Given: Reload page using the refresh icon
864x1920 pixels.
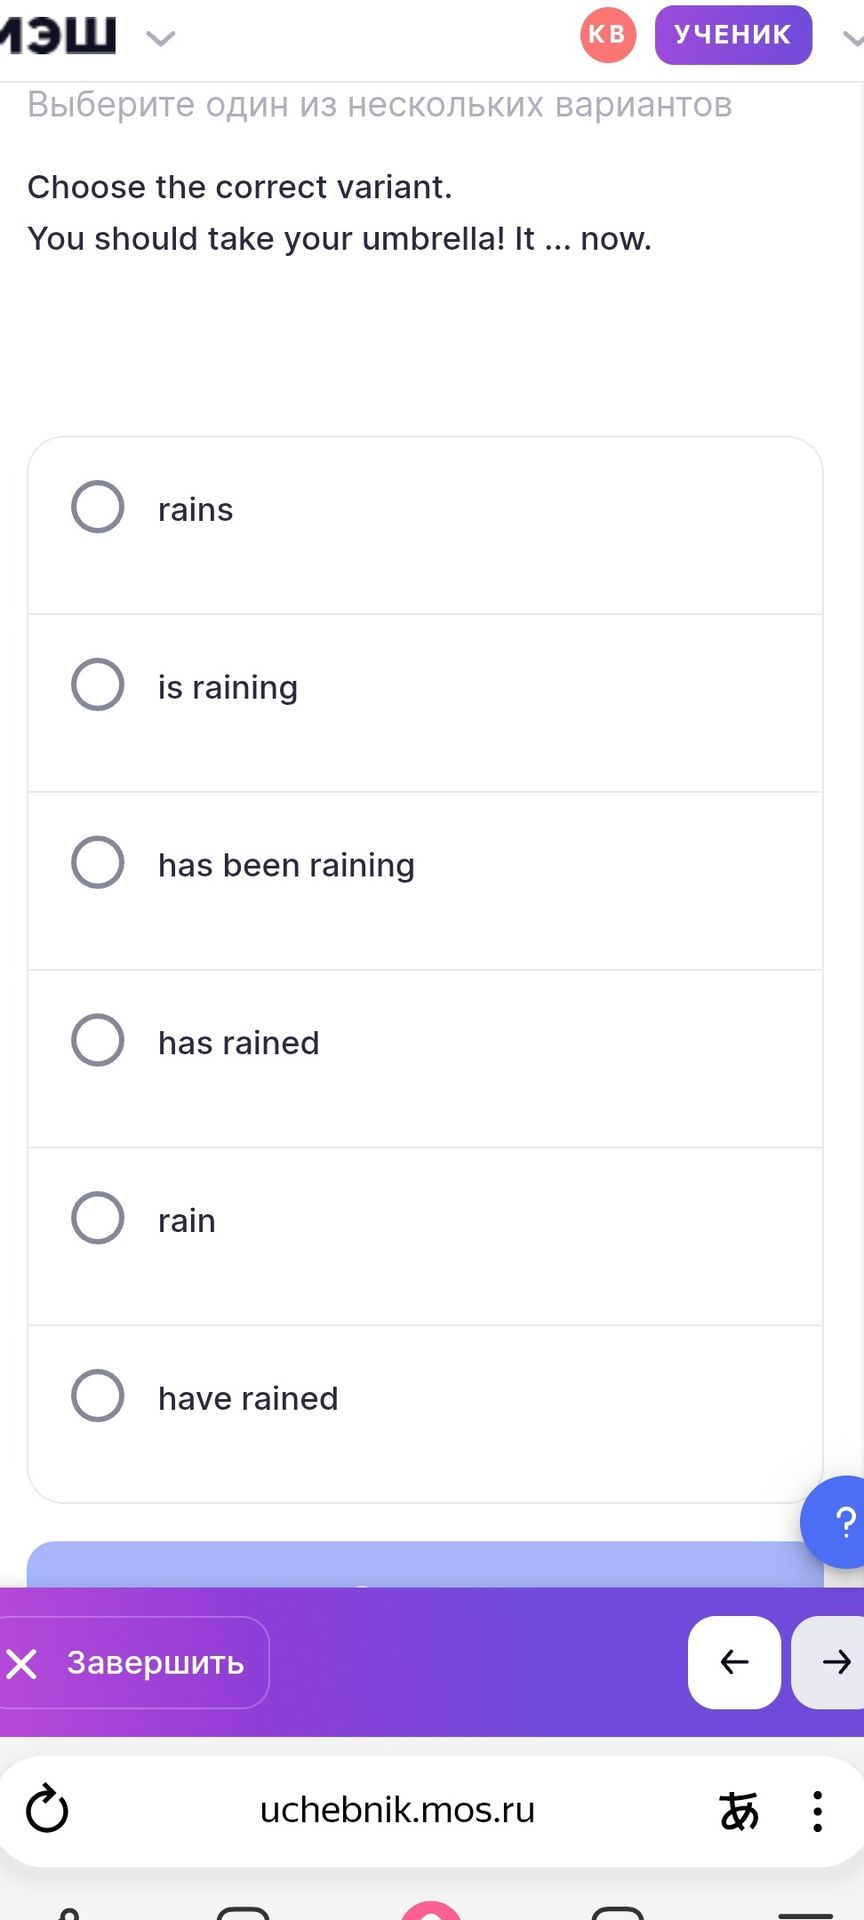Looking at the screenshot, I should coord(47,1810).
